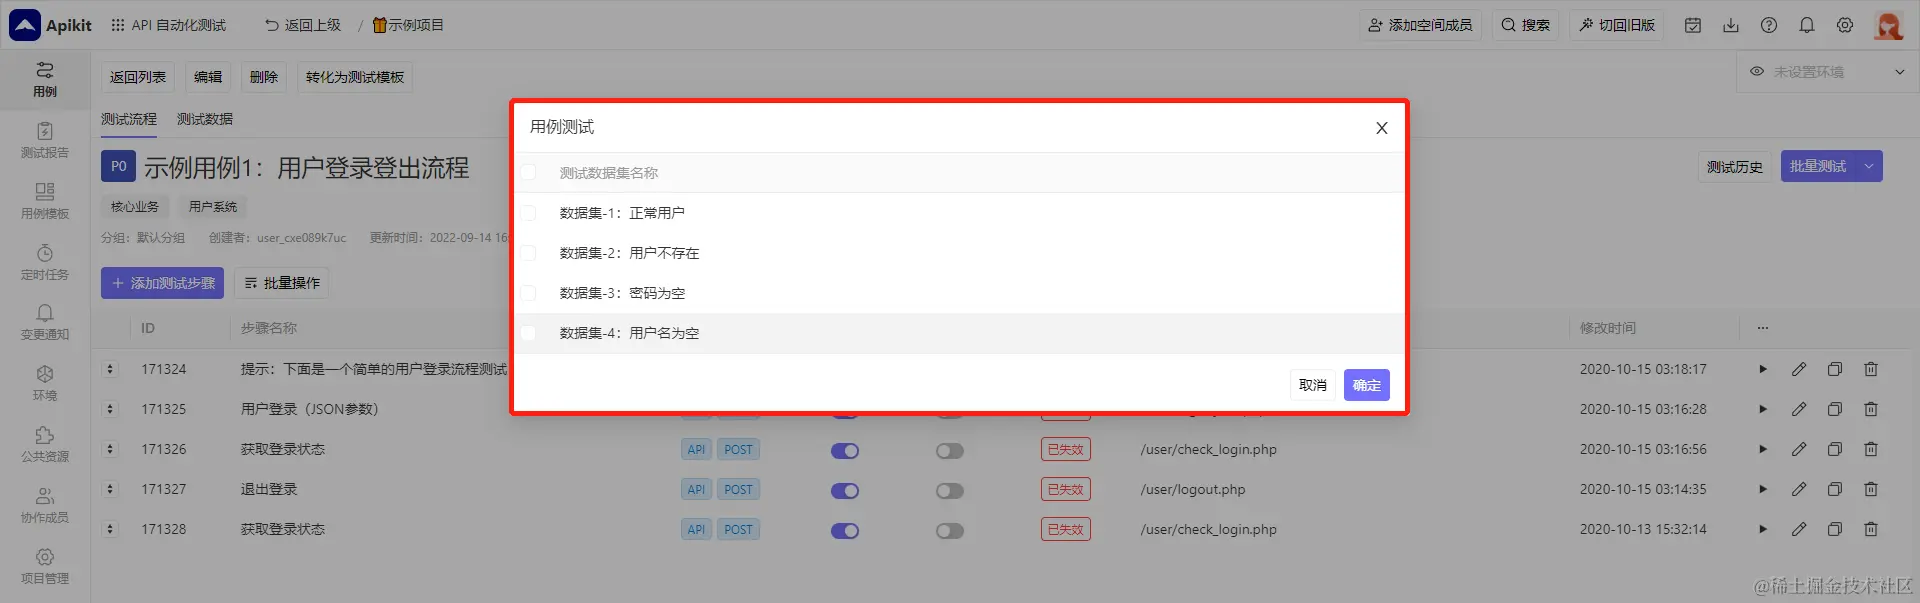1920x603 pixels.
Task: Delete step 171327 with trash icon
Action: [1871, 489]
